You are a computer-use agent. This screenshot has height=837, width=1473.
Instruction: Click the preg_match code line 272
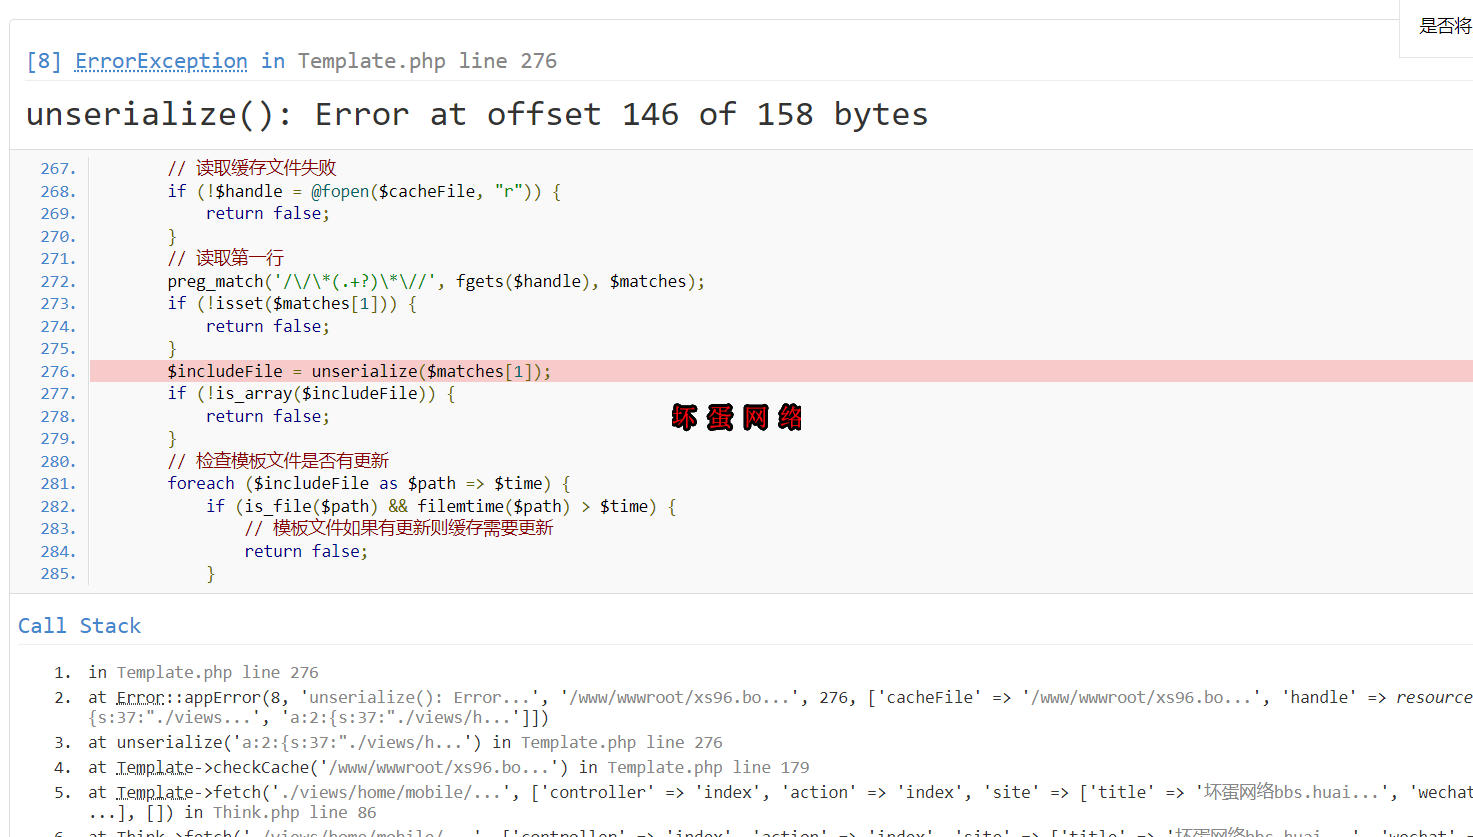tap(436, 281)
